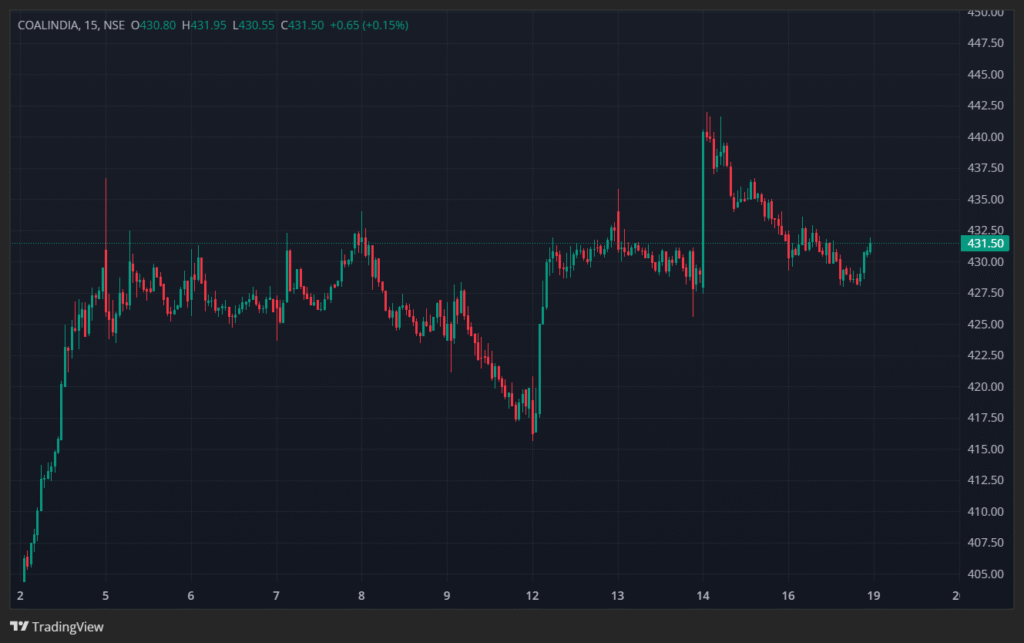Click the COALINDIA symbol name
Image resolution: width=1024 pixels, height=643 pixels.
[x=48, y=24]
